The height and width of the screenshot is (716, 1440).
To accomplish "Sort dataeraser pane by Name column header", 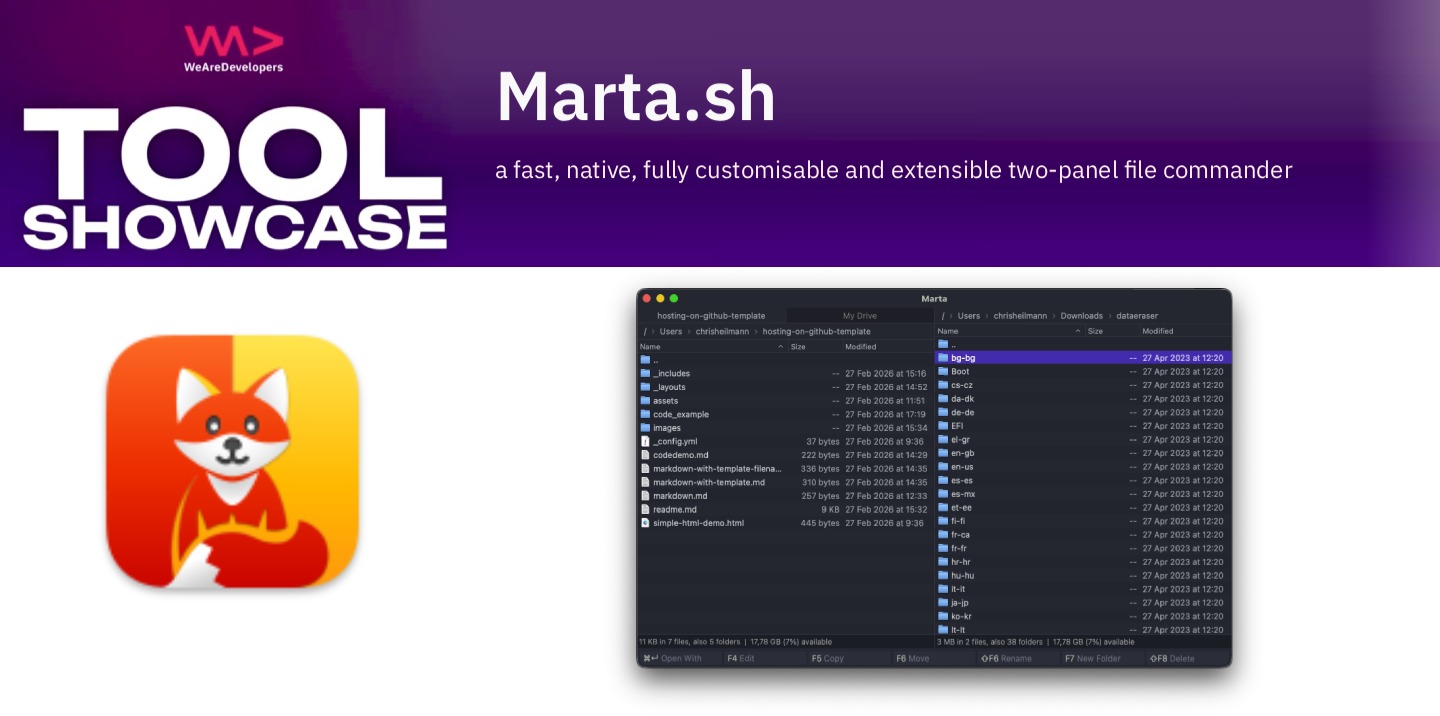I will pos(1010,331).
